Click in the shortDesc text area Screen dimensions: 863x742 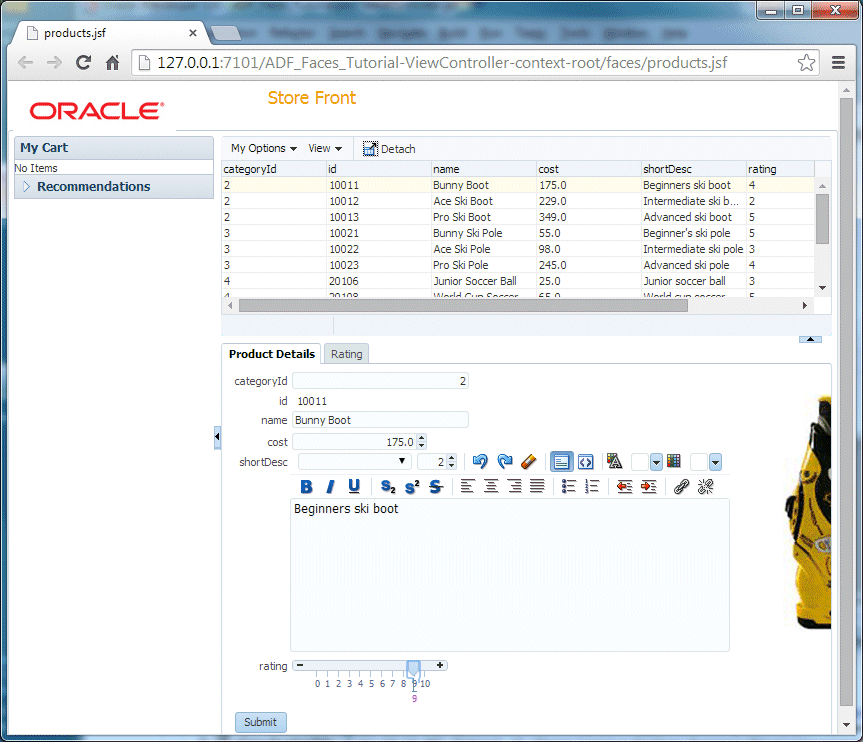click(510, 575)
